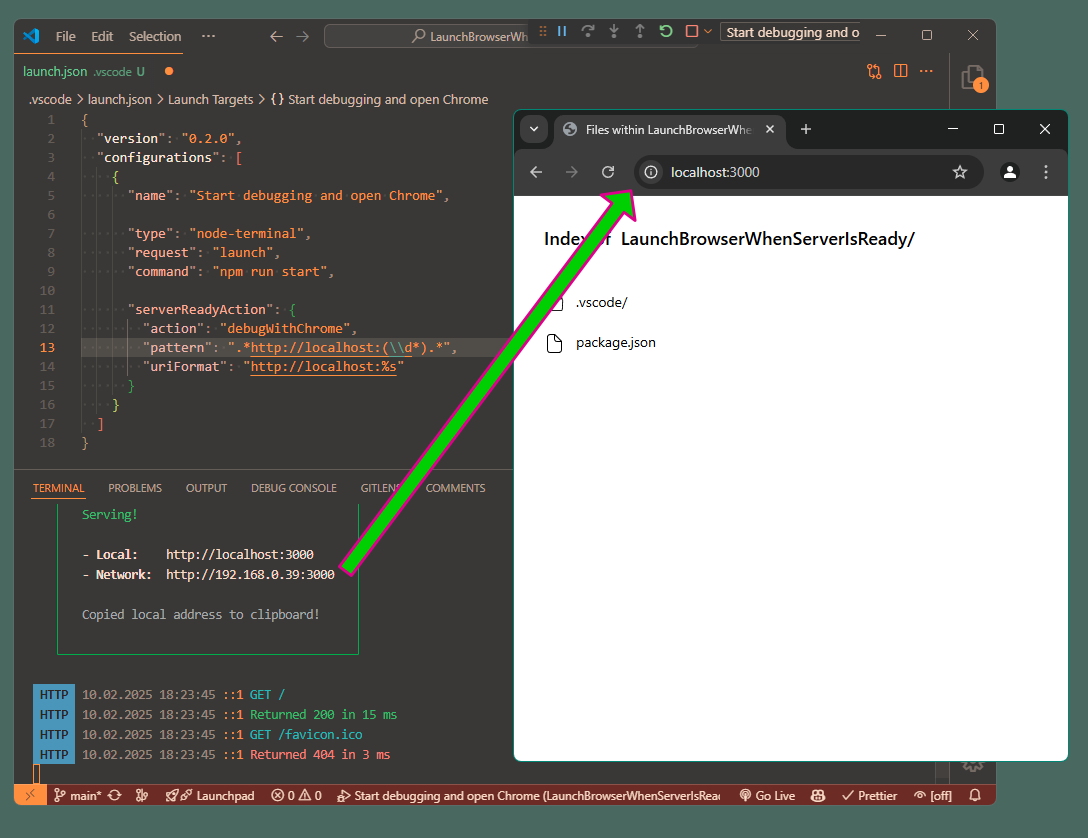Open Launchpad from status bar

(210, 795)
